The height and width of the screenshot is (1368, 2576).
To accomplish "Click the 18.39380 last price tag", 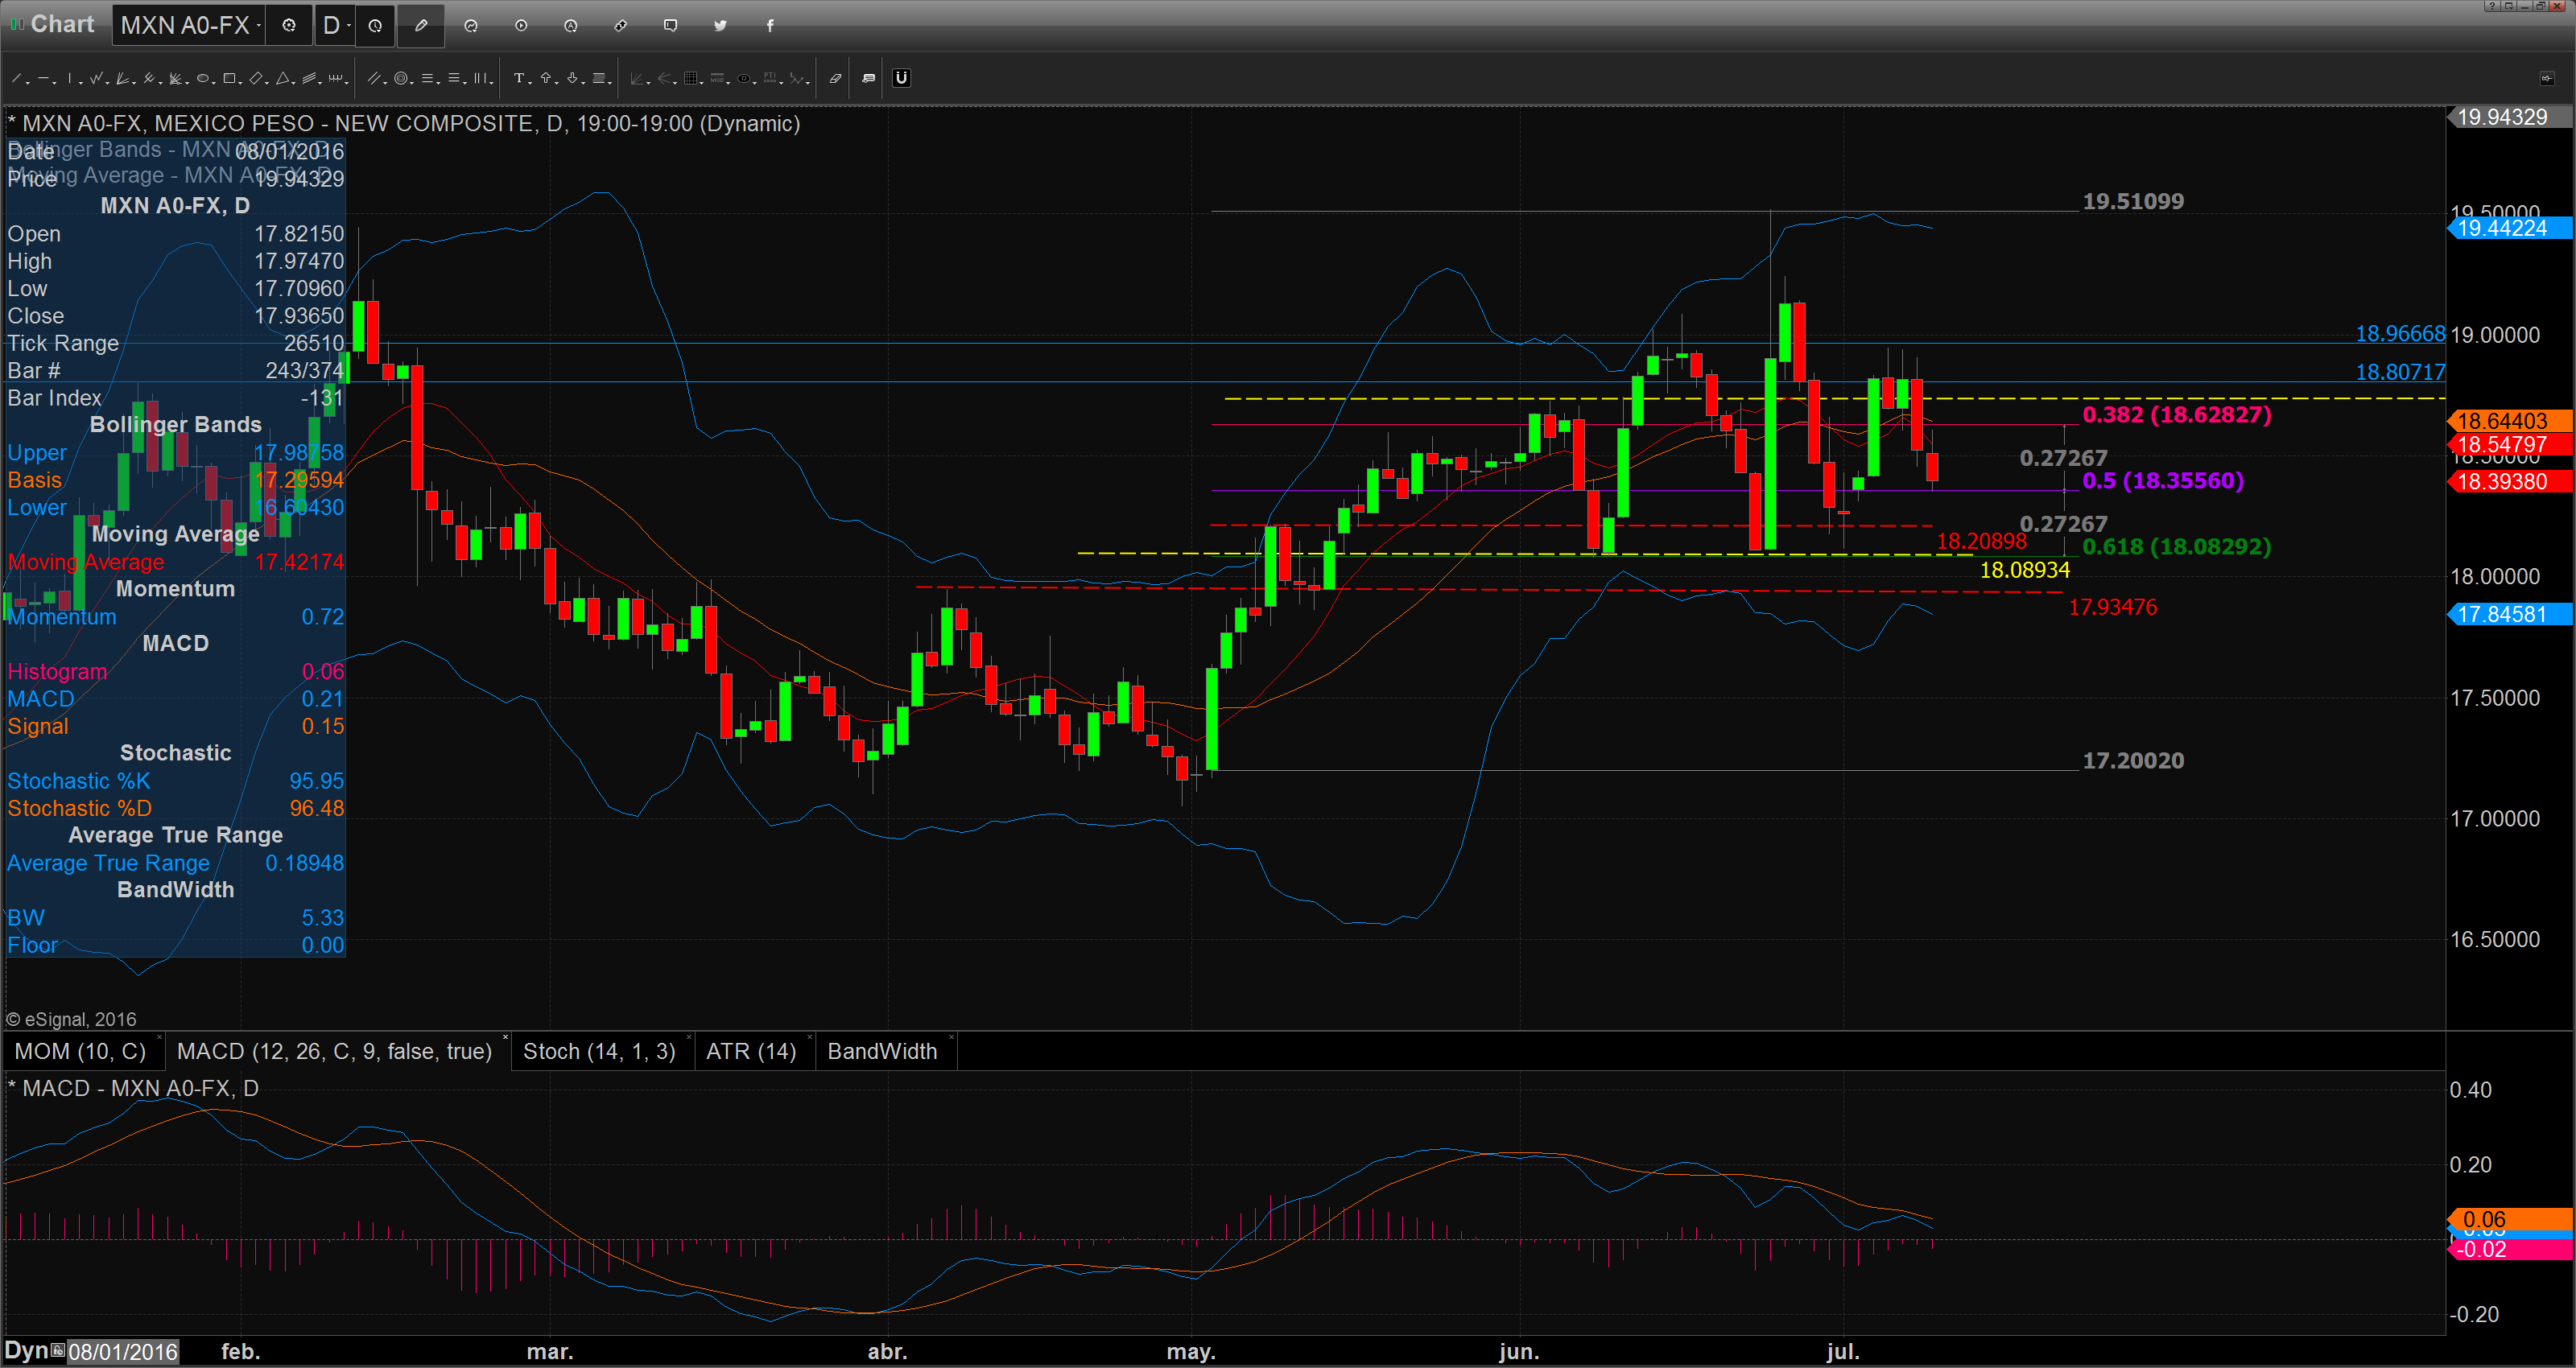I will [x=2509, y=481].
